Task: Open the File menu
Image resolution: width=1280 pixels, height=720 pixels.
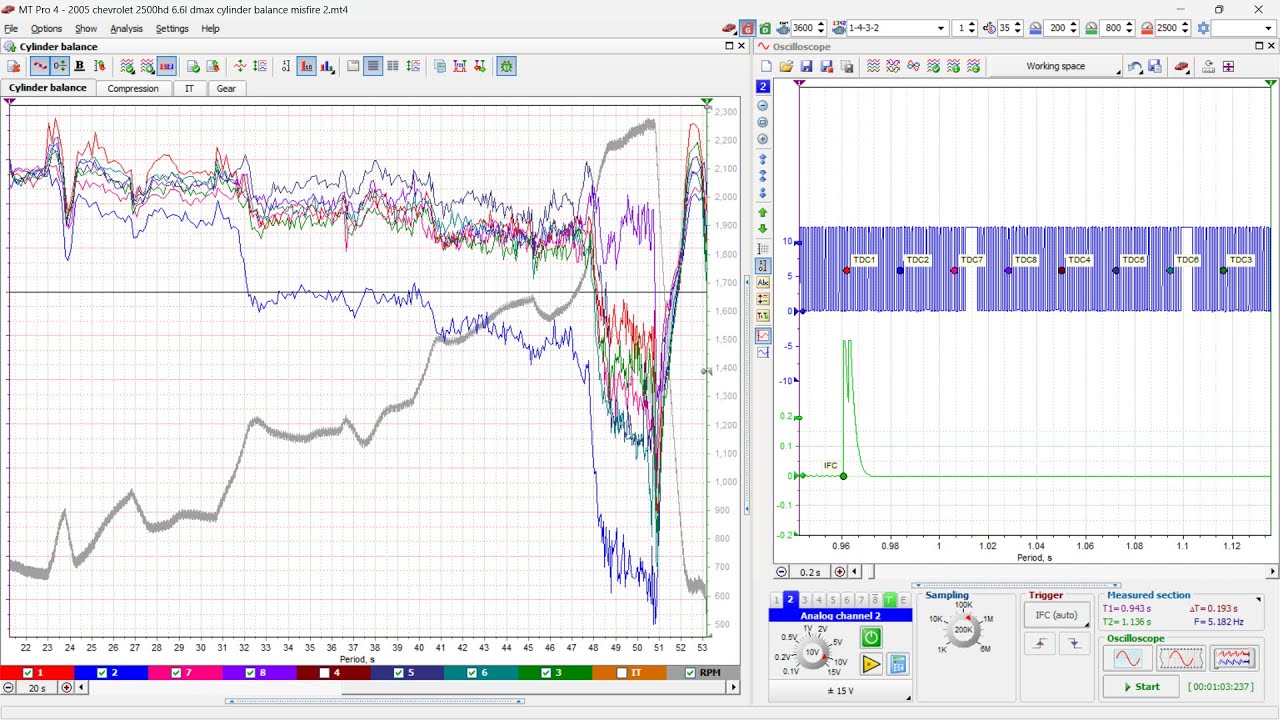Action: (x=11, y=29)
